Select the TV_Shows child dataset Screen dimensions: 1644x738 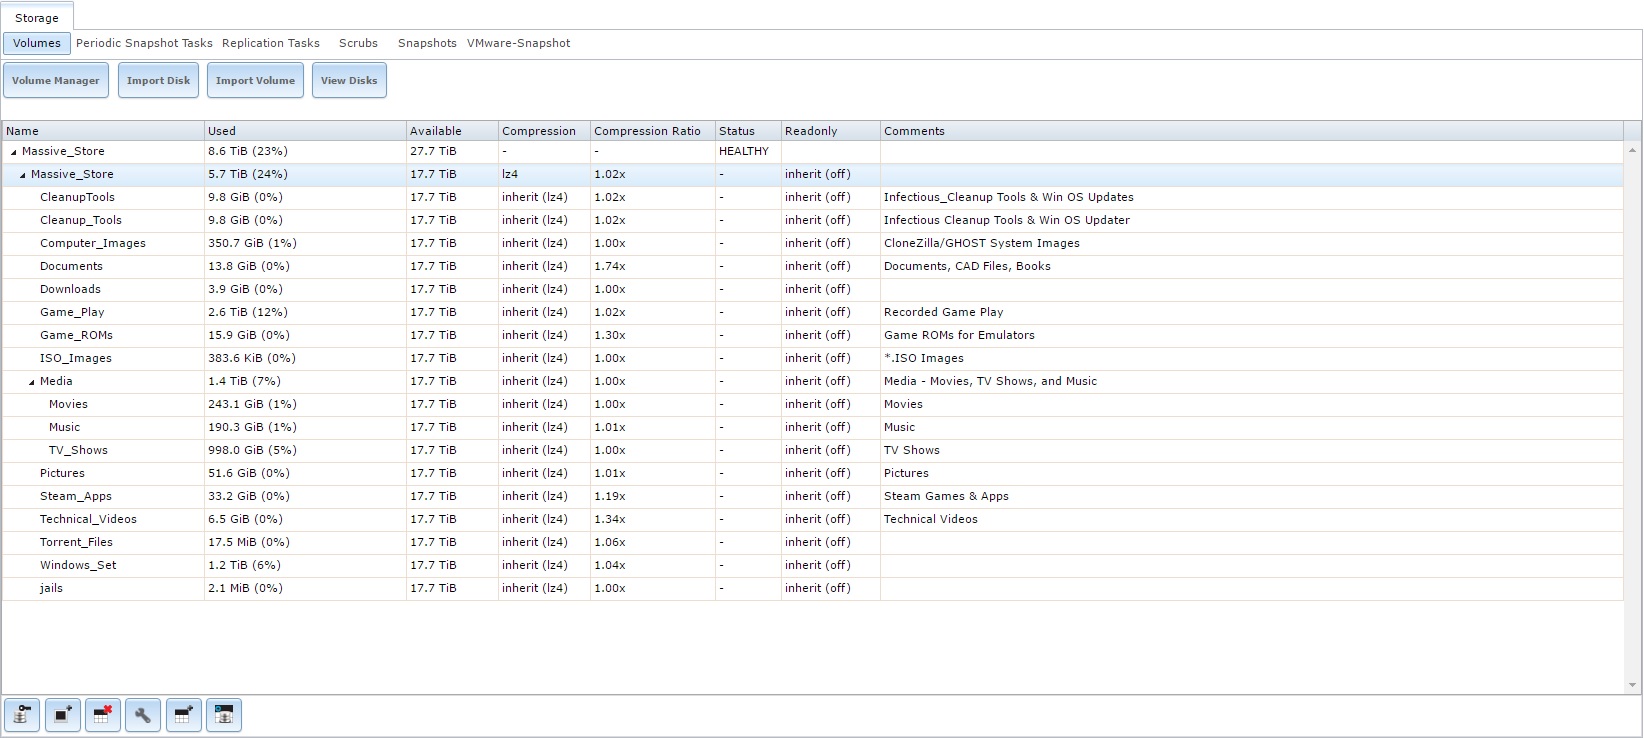(78, 451)
